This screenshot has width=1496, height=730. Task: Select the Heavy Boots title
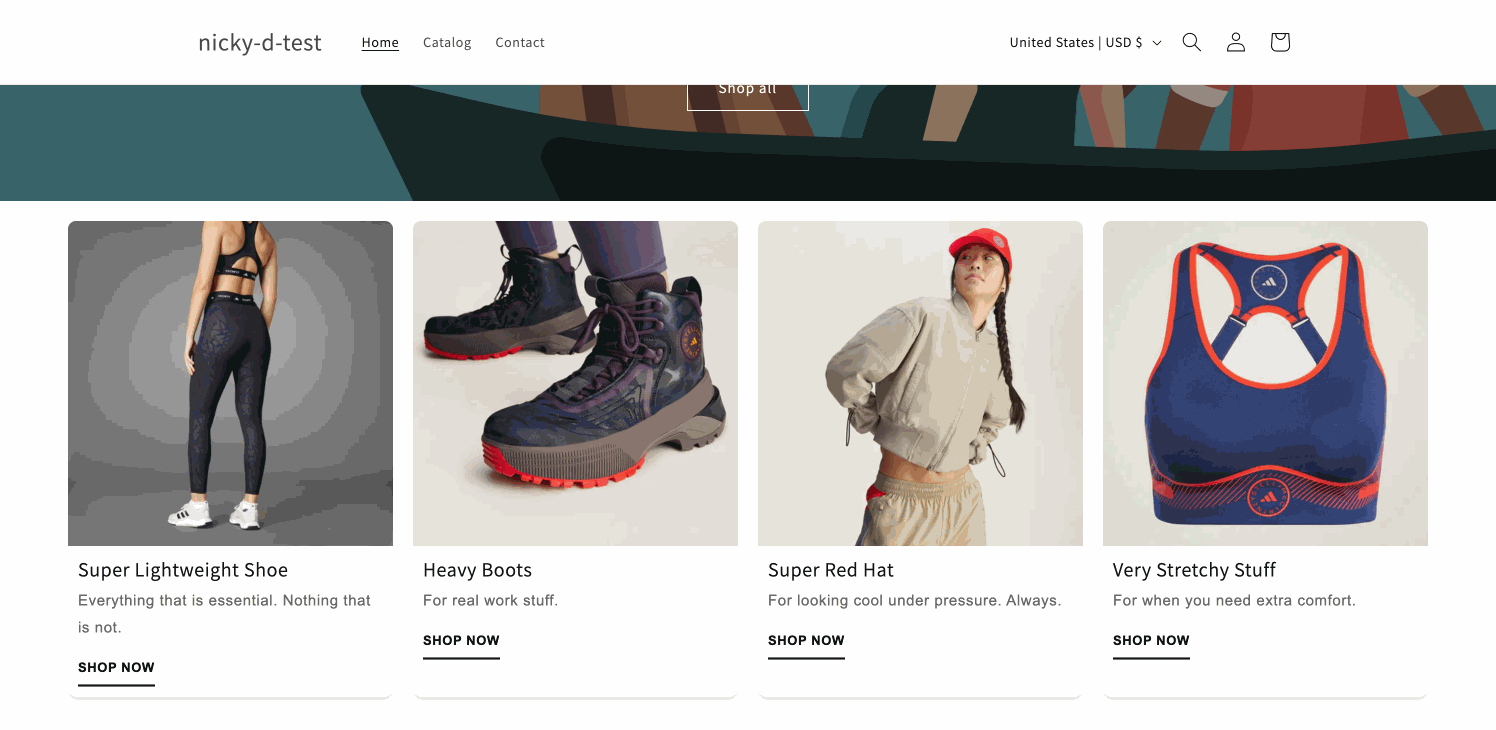[x=477, y=570]
